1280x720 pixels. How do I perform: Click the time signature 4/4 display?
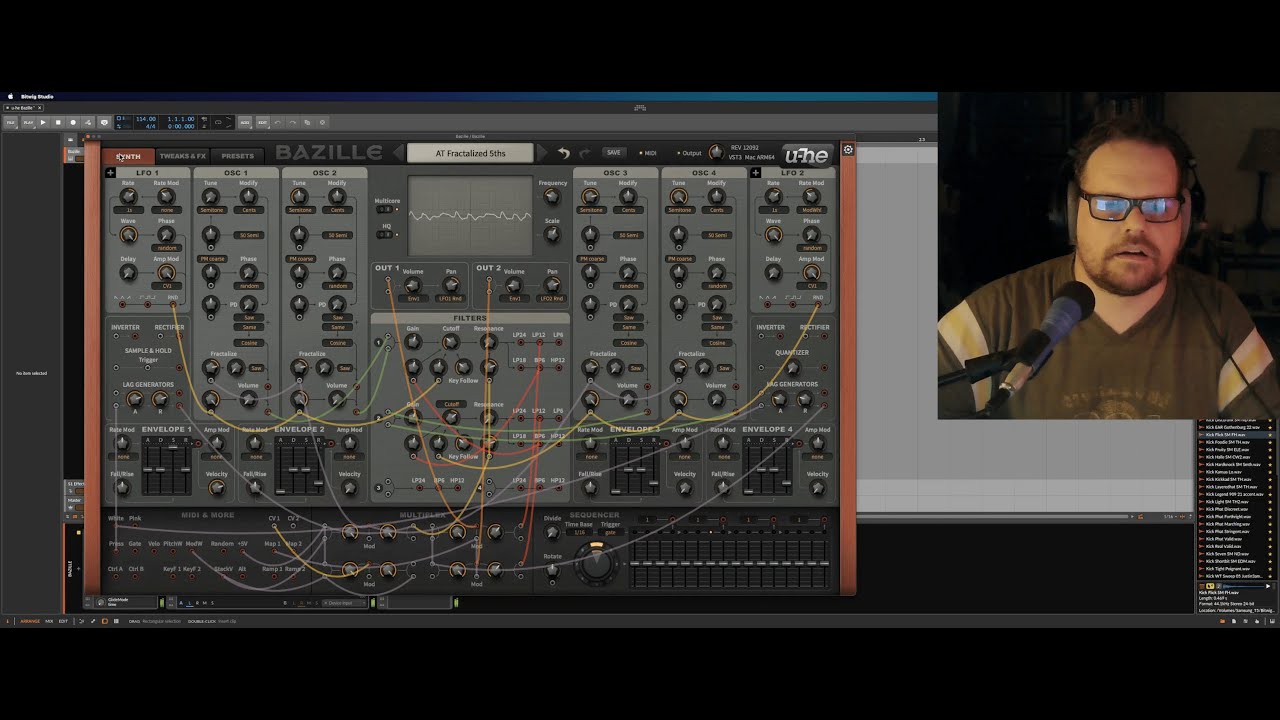click(x=150, y=127)
